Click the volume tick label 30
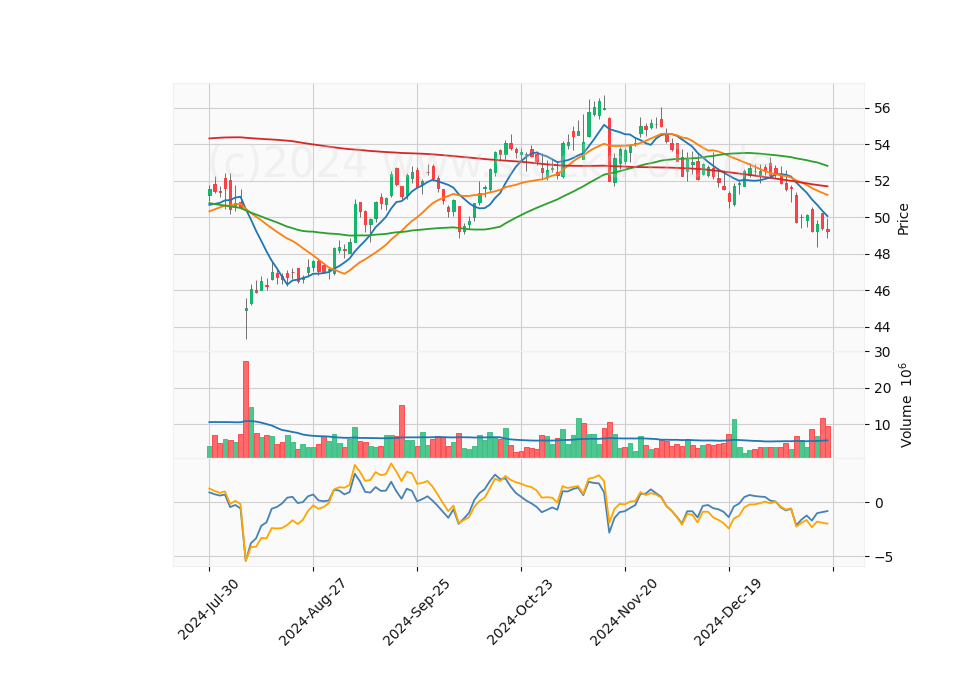 pos(882,352)
